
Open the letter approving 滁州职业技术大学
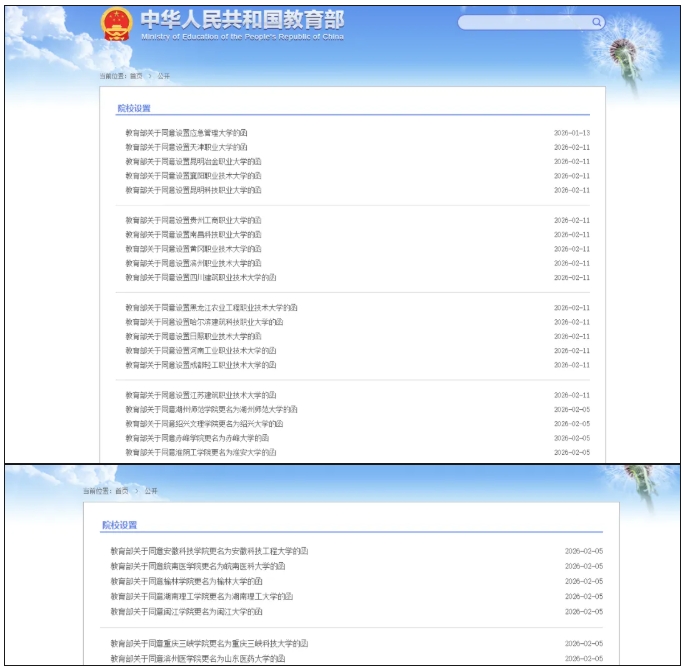[x=193, y=263]
